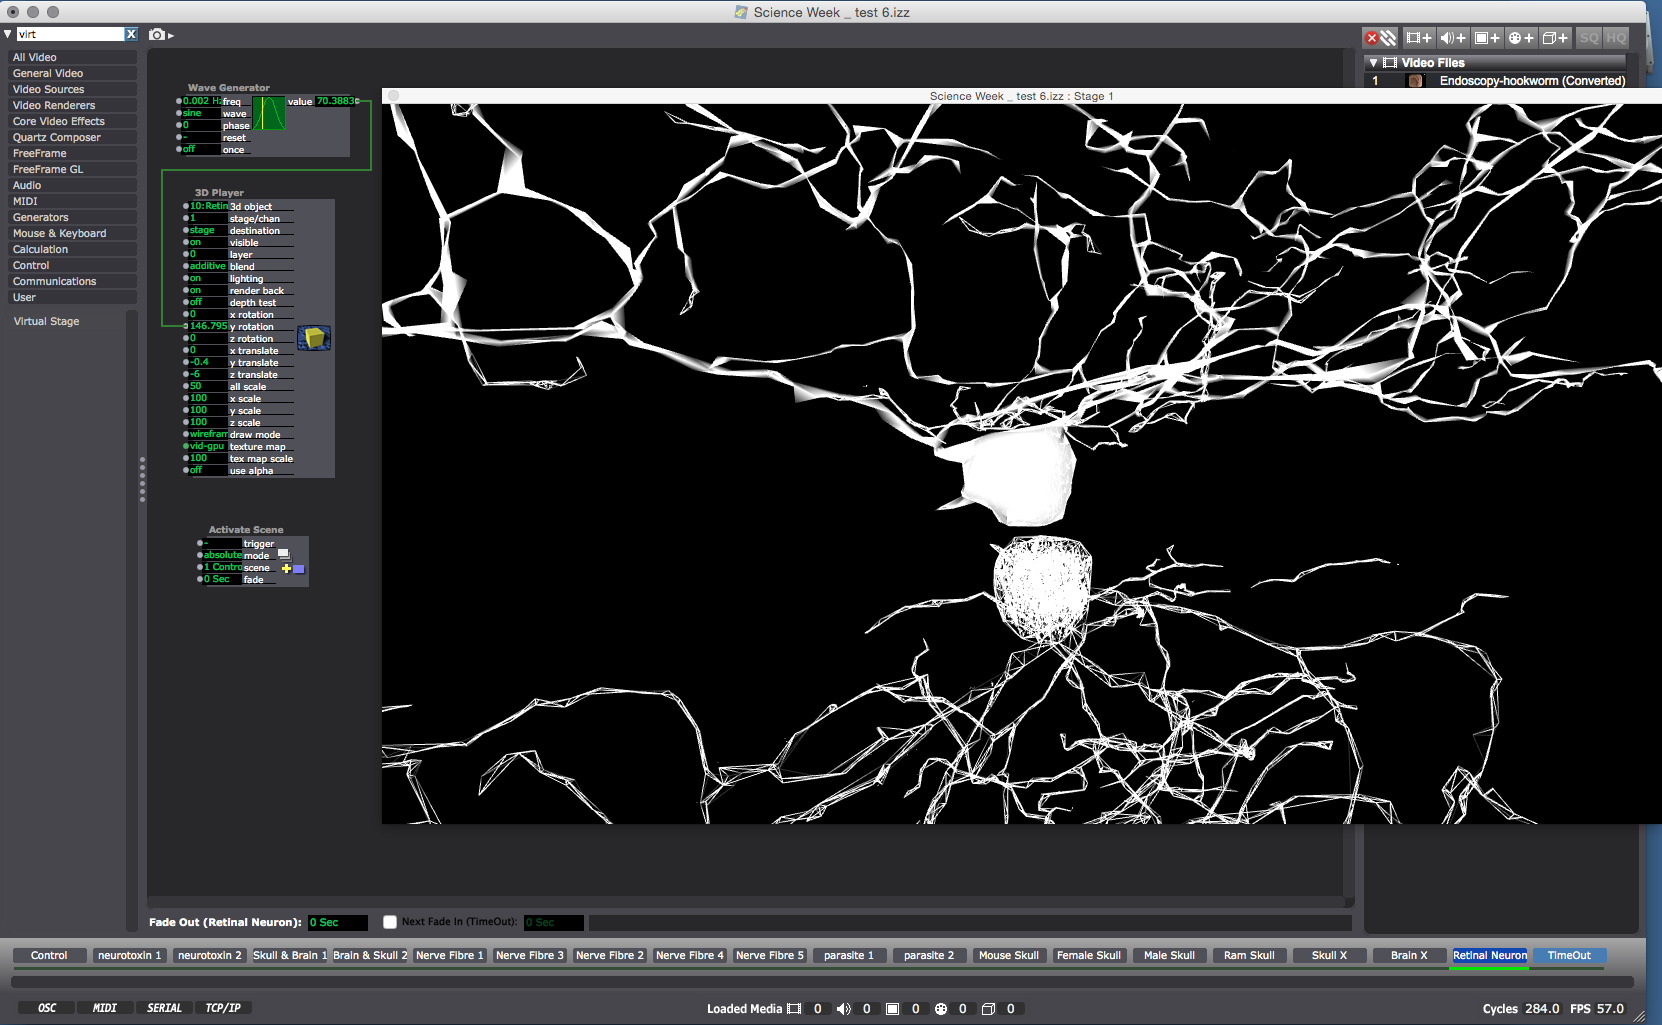This screenshot has width=1662, height=1025.
Task: Click the red X broken-link media icon
Action: pyautogui.click(x=1381, y=38)
